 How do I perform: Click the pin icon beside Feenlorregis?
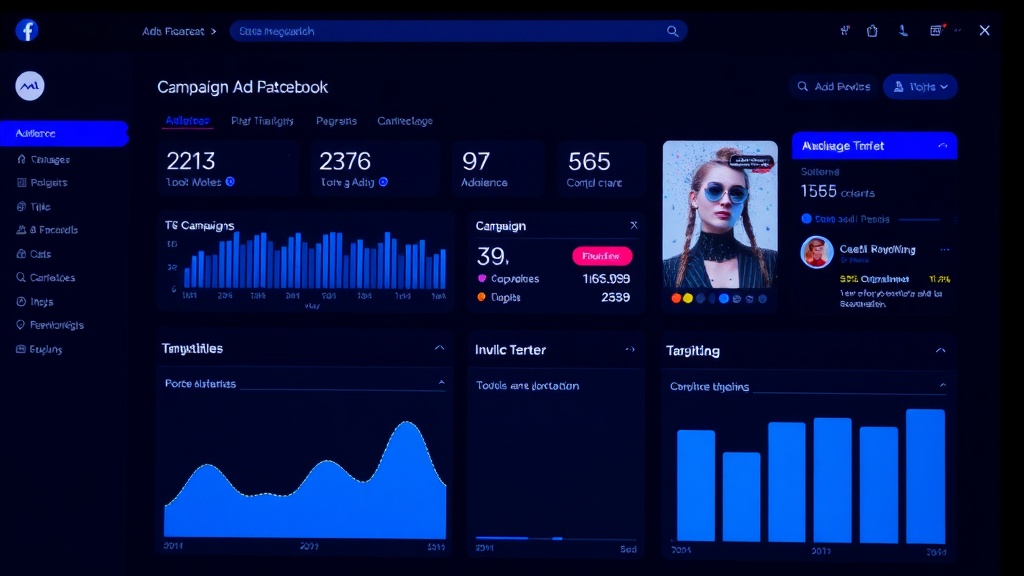[21, 325]
